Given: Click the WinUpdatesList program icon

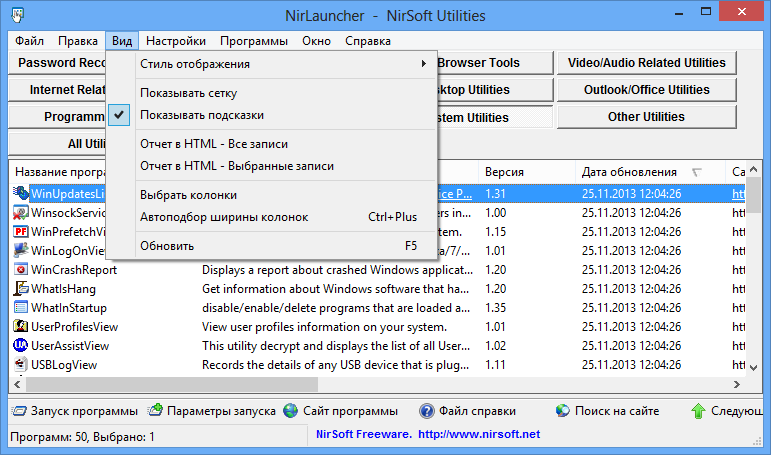Looking at the screenshot, I should [x=21, y=193].
